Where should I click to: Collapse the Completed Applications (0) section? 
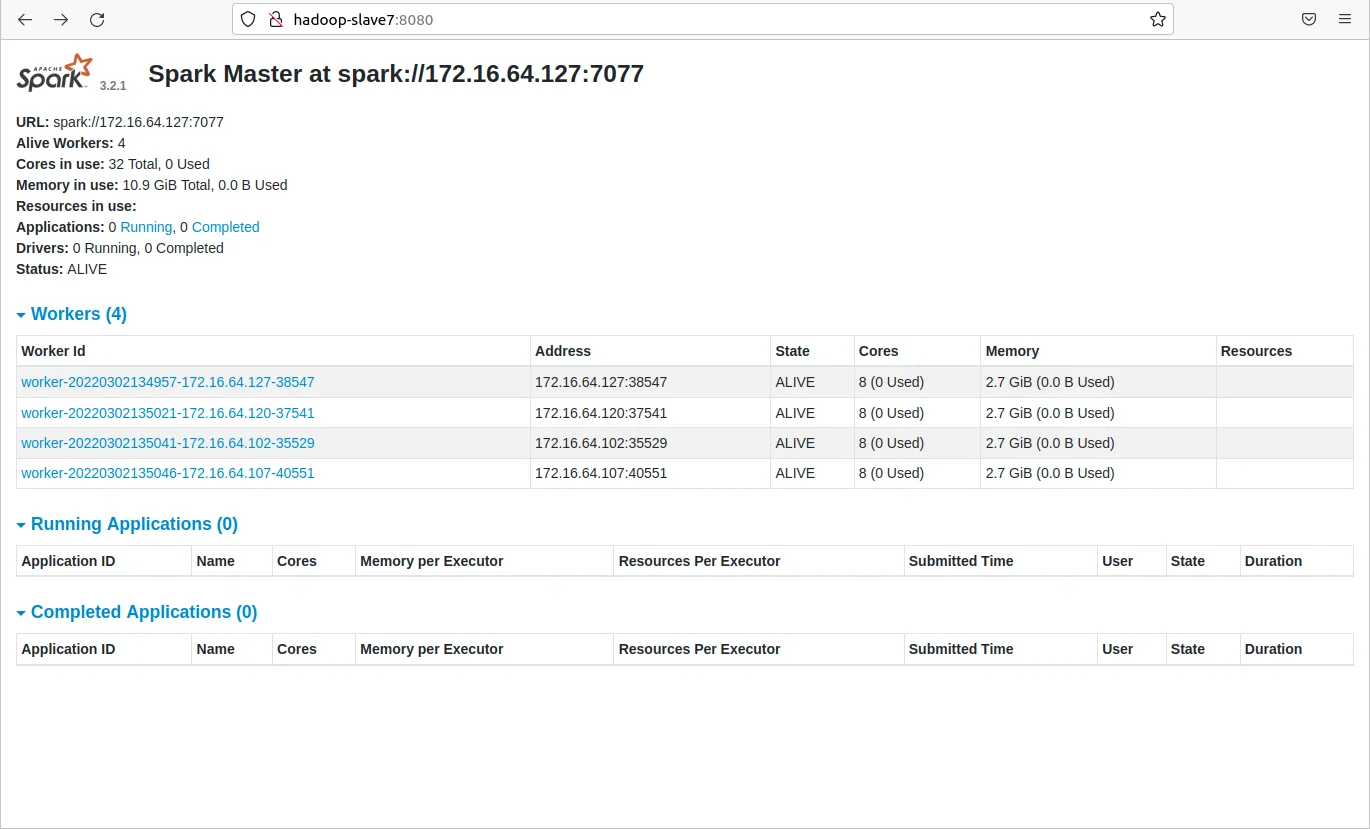[137, 612]
